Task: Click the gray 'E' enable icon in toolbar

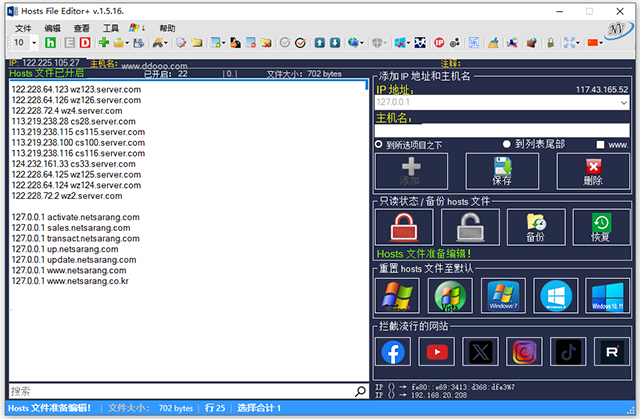Action: click(x=70, y=43)
